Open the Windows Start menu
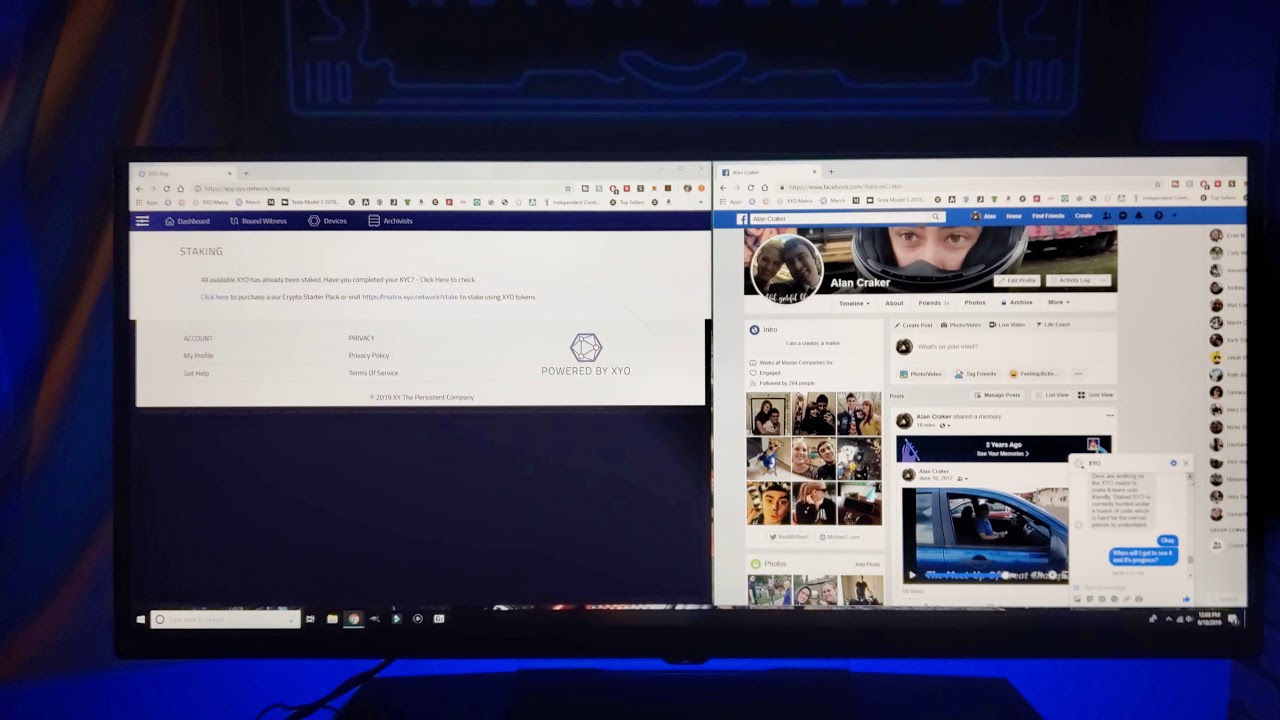 (140, 620)
